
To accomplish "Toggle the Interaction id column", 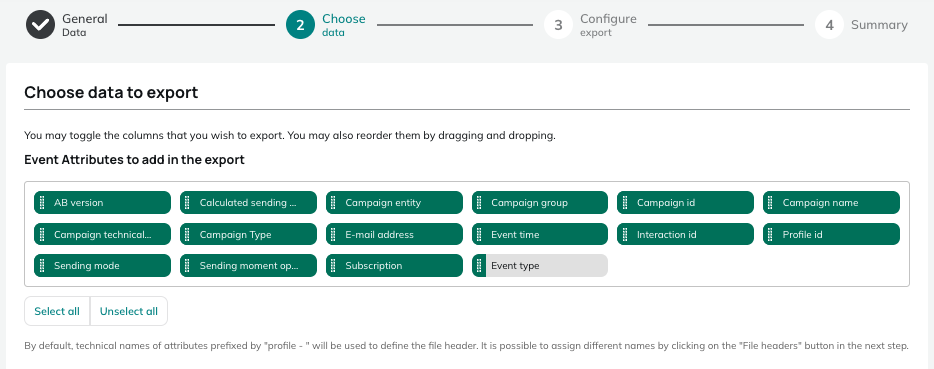I will click(686, 234).
